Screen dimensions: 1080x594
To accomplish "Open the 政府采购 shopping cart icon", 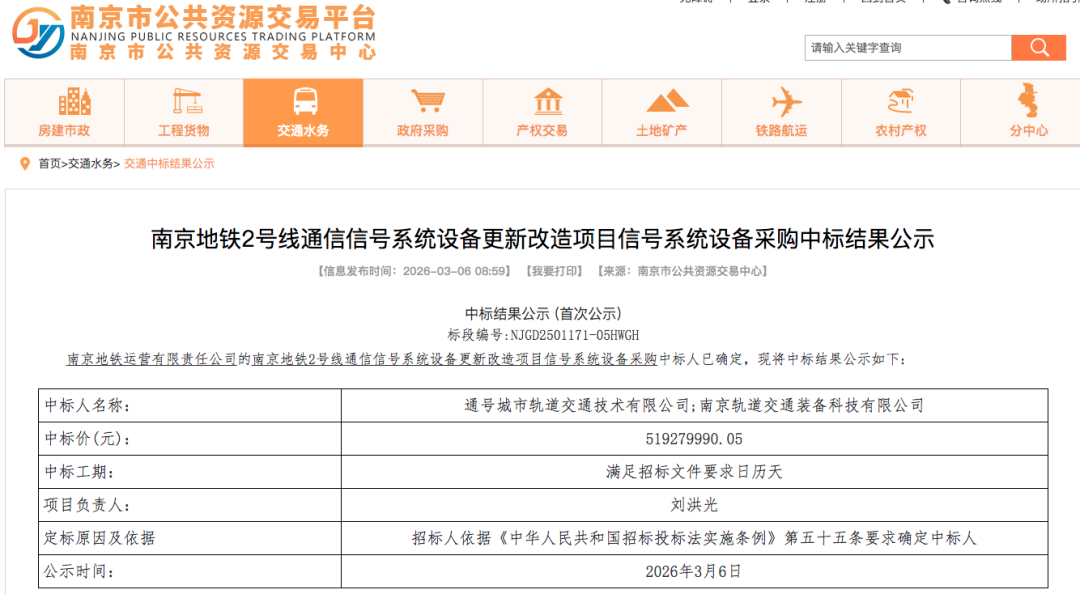I will (426, 100).
